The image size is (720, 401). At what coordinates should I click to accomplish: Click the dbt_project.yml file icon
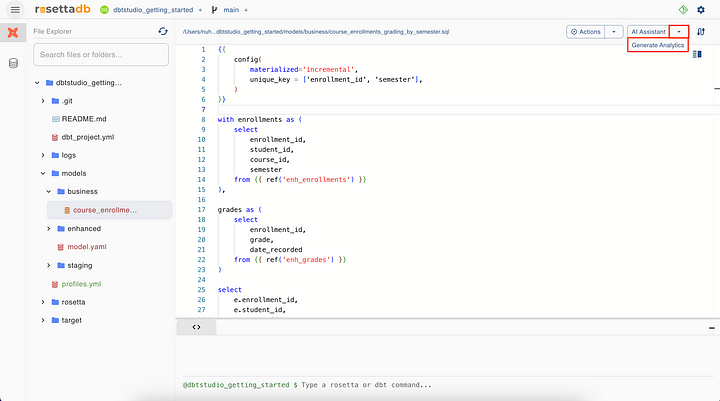pyautogui.click(x=55, y=137)
